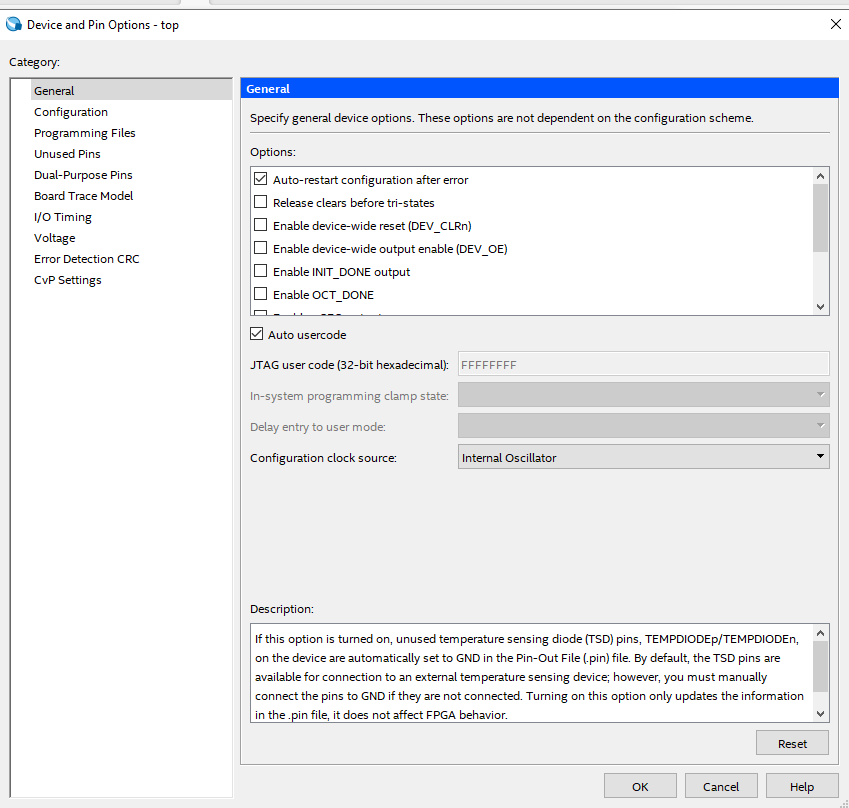Click the 'Configuration clock source:' label

323,458
